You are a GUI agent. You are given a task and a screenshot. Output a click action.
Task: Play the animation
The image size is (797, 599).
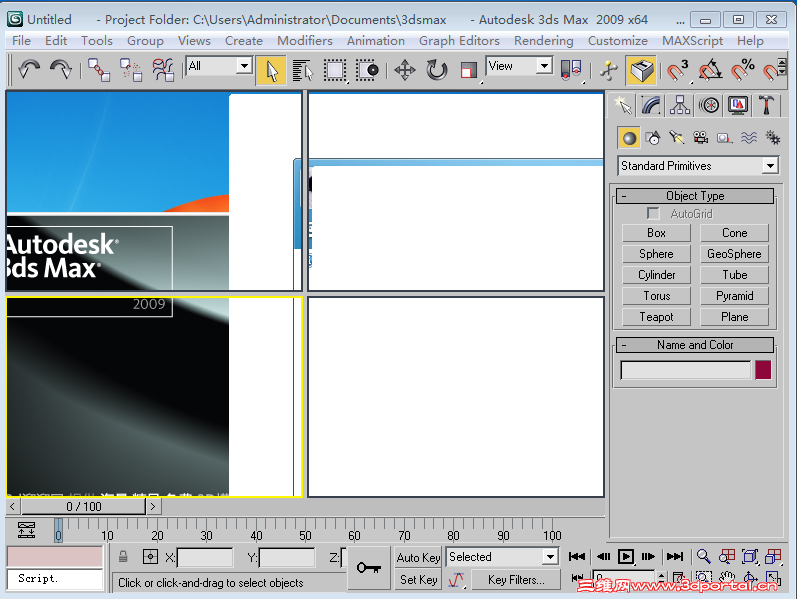click(x=626, y=557)
